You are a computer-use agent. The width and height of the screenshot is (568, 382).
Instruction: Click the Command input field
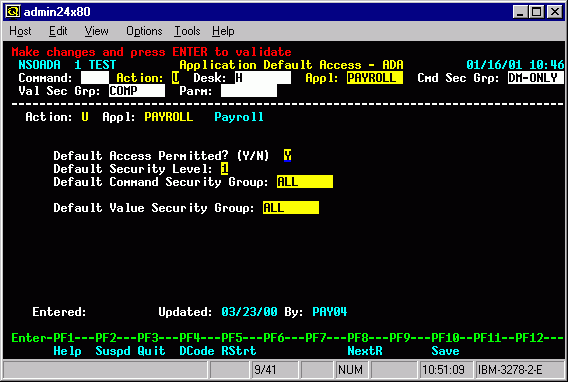tap(95, 78)
